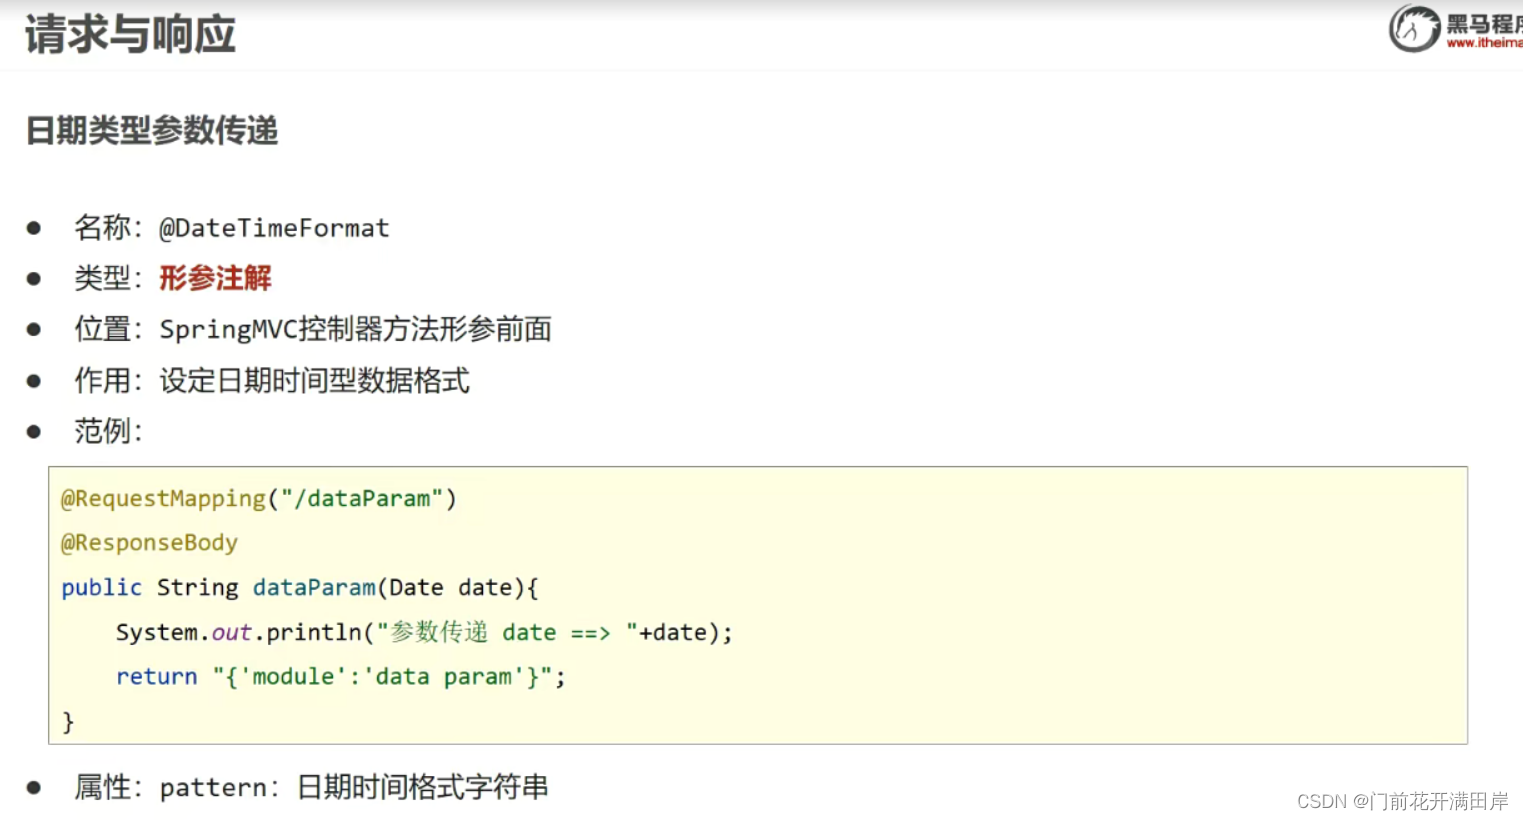This screenshot has height=820, width=1523.
Task: Click the label 属性：
Action: coord(109,788)
